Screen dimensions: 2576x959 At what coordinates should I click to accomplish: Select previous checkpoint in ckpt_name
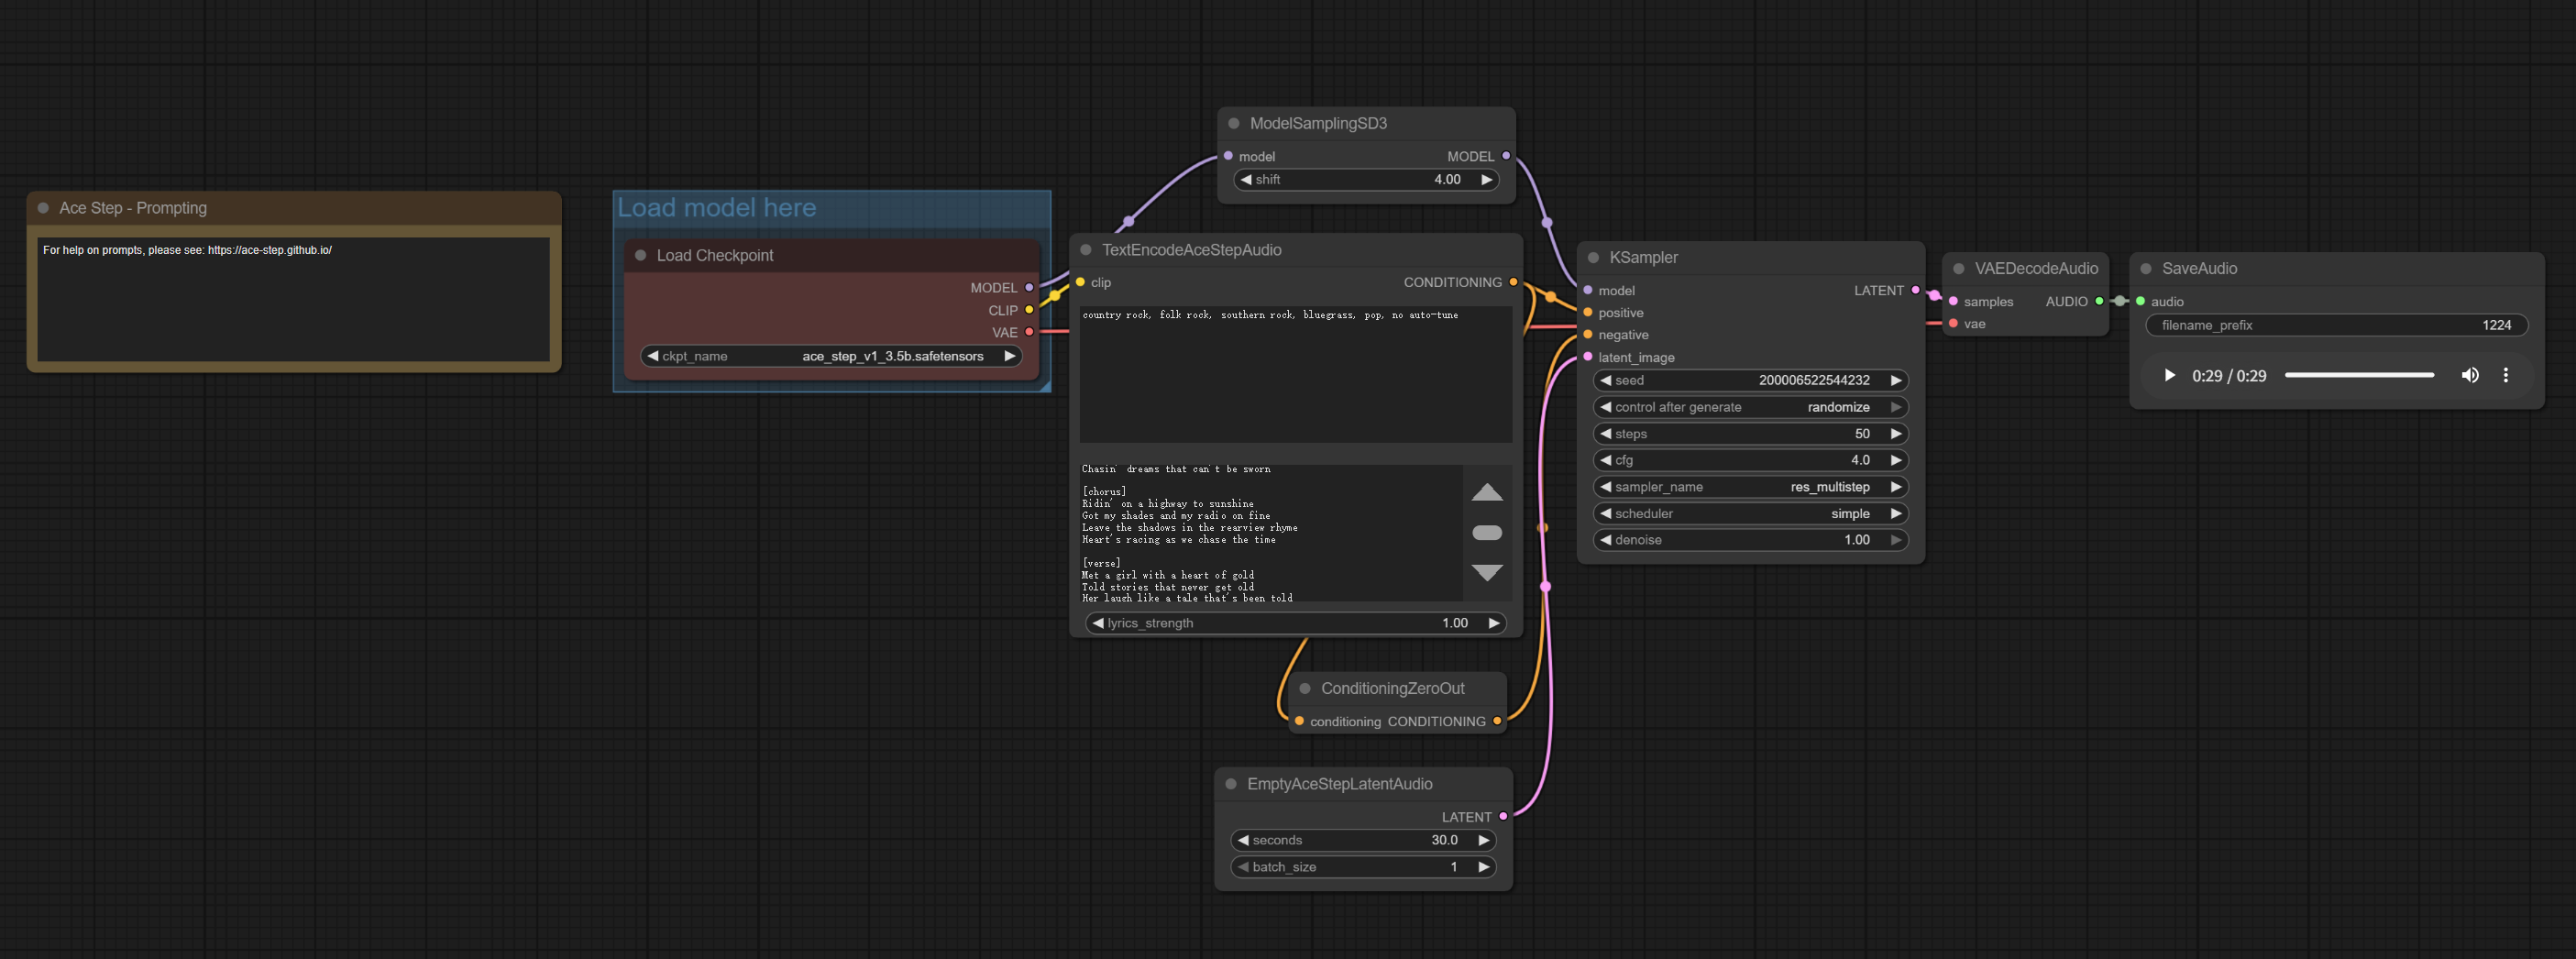652,356
